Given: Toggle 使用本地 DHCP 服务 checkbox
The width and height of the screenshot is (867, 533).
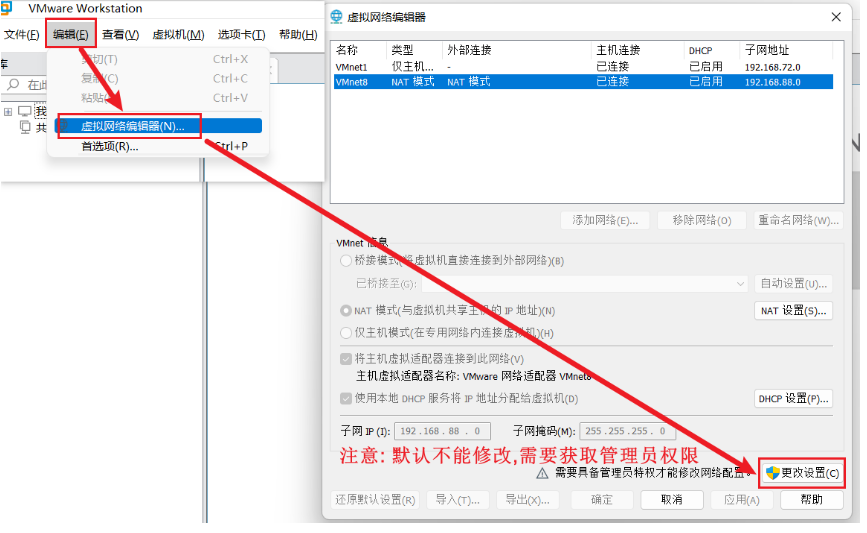Looking at the screenshot, I should coord(346,399).
